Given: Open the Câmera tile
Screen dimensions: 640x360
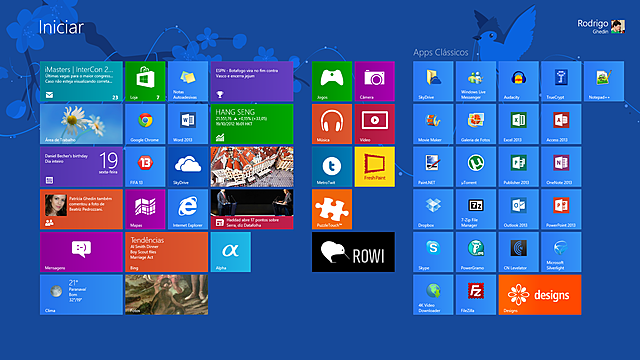Looking at the screenshot, I should [x=375, y=81].
